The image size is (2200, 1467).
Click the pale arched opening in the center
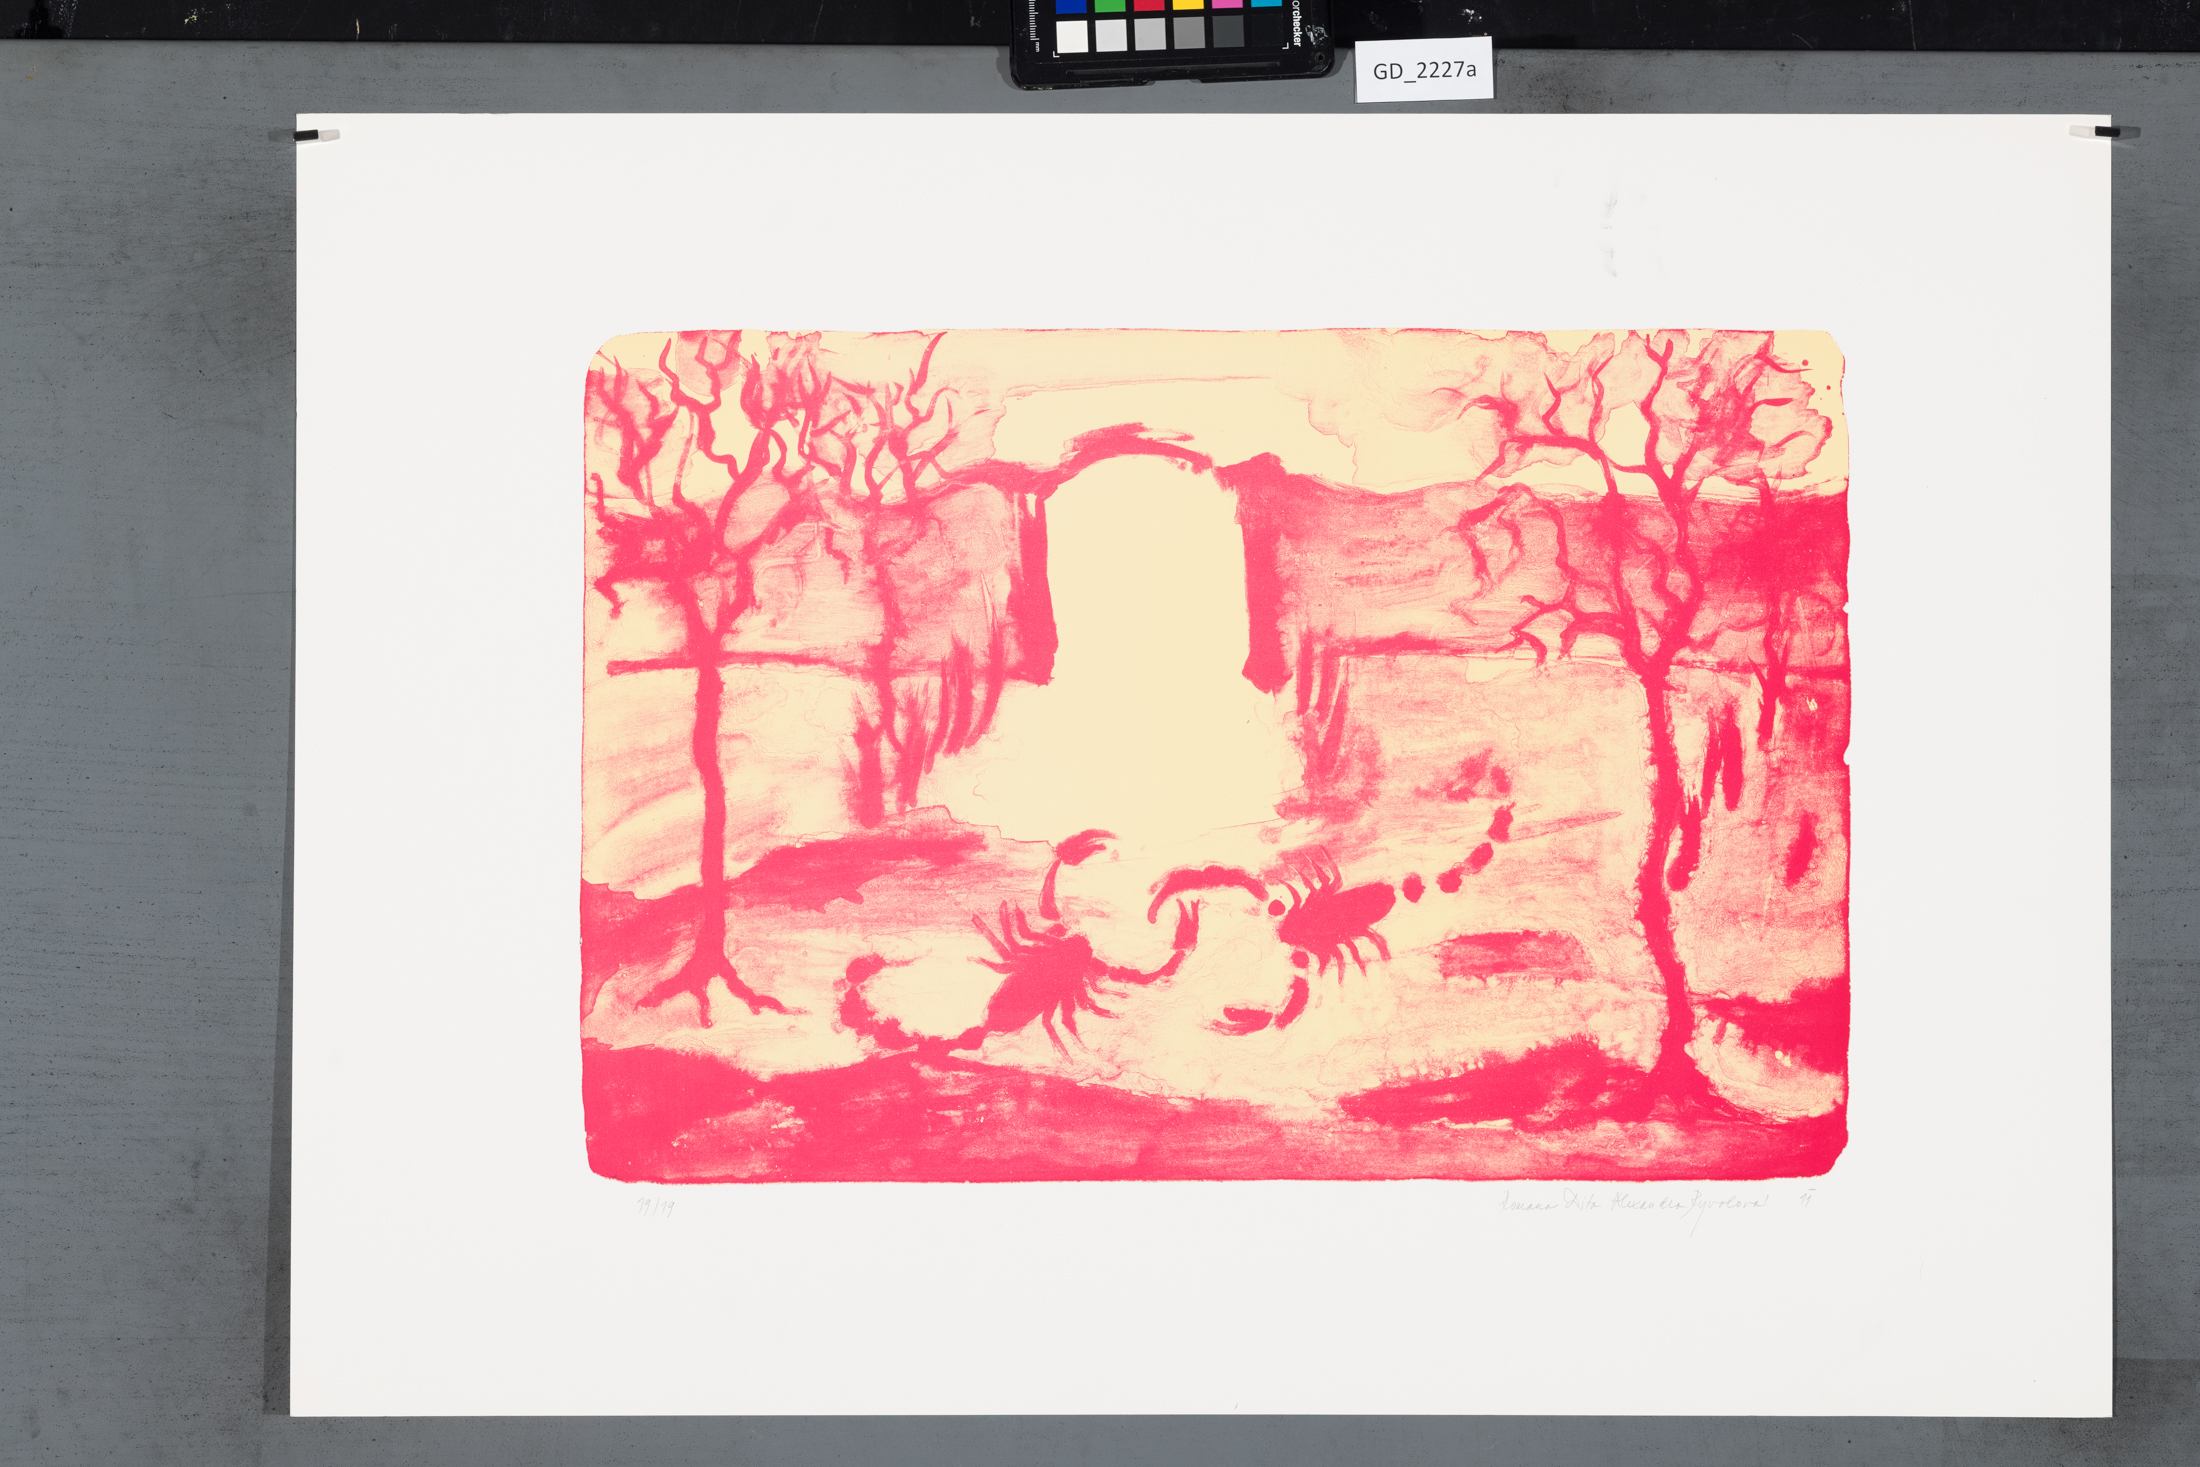[x=1145, y=600]
